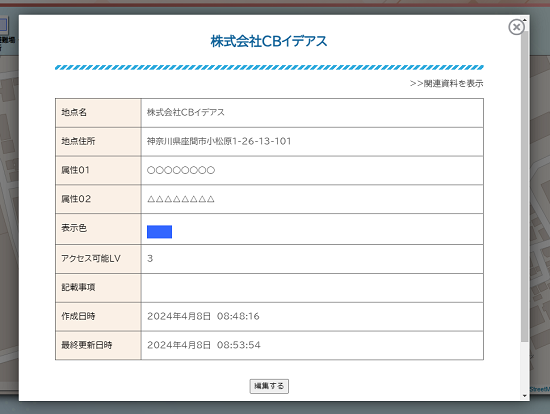The height and width of the screenshot is (414, 550).
Task: Click the 作成日時 label cell
Action: [x=98, y=316]
